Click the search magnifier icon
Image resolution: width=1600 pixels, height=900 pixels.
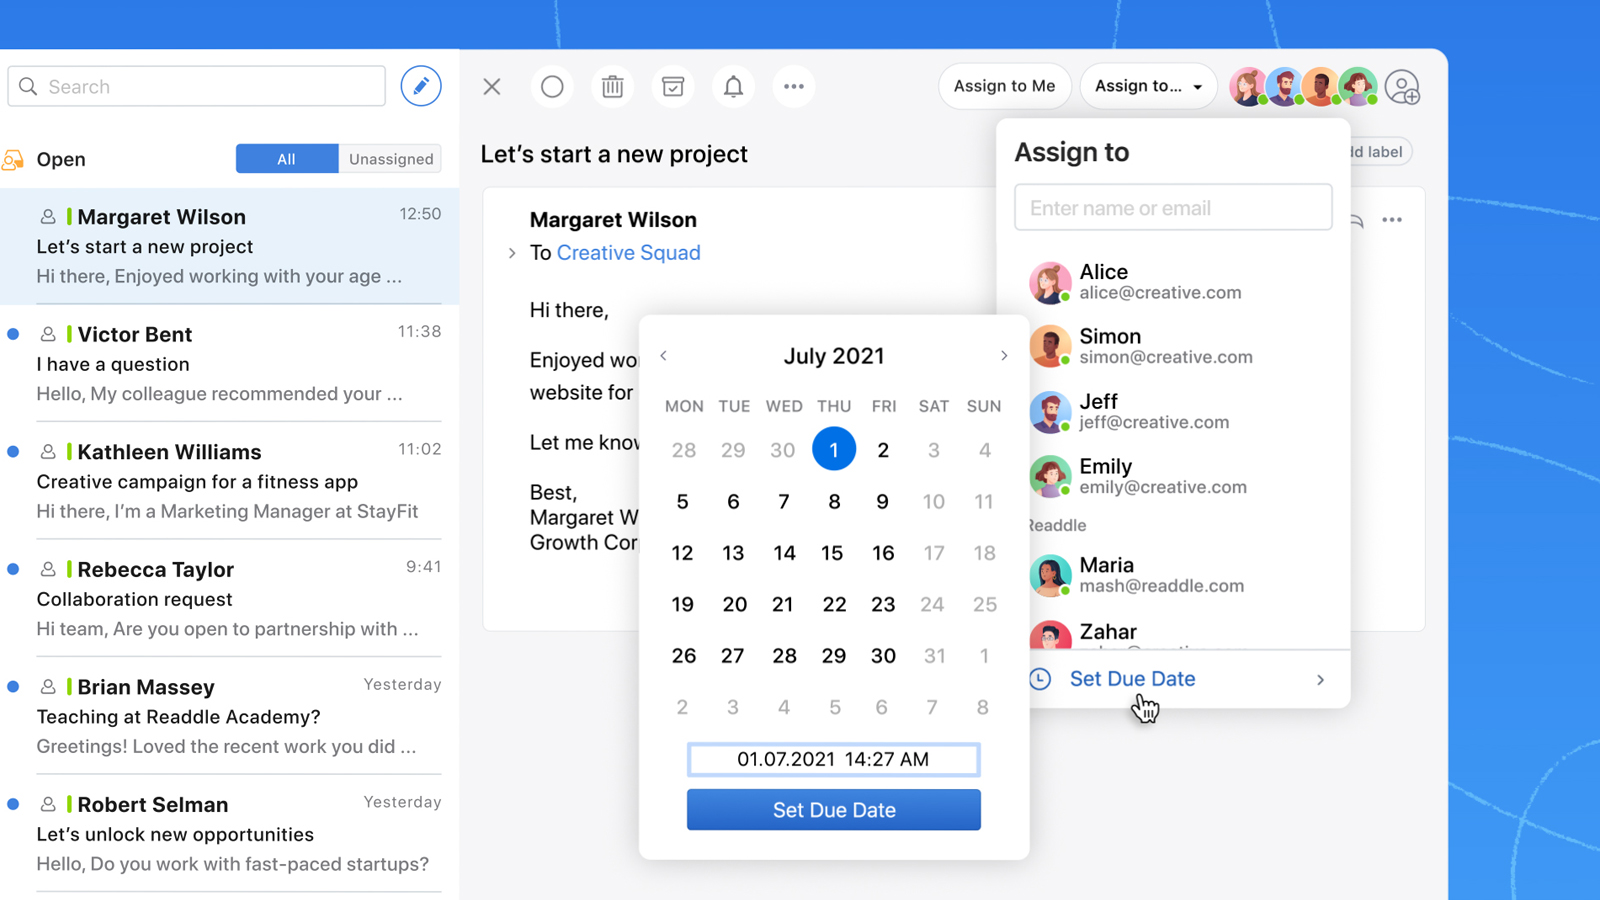click(28, 87)
